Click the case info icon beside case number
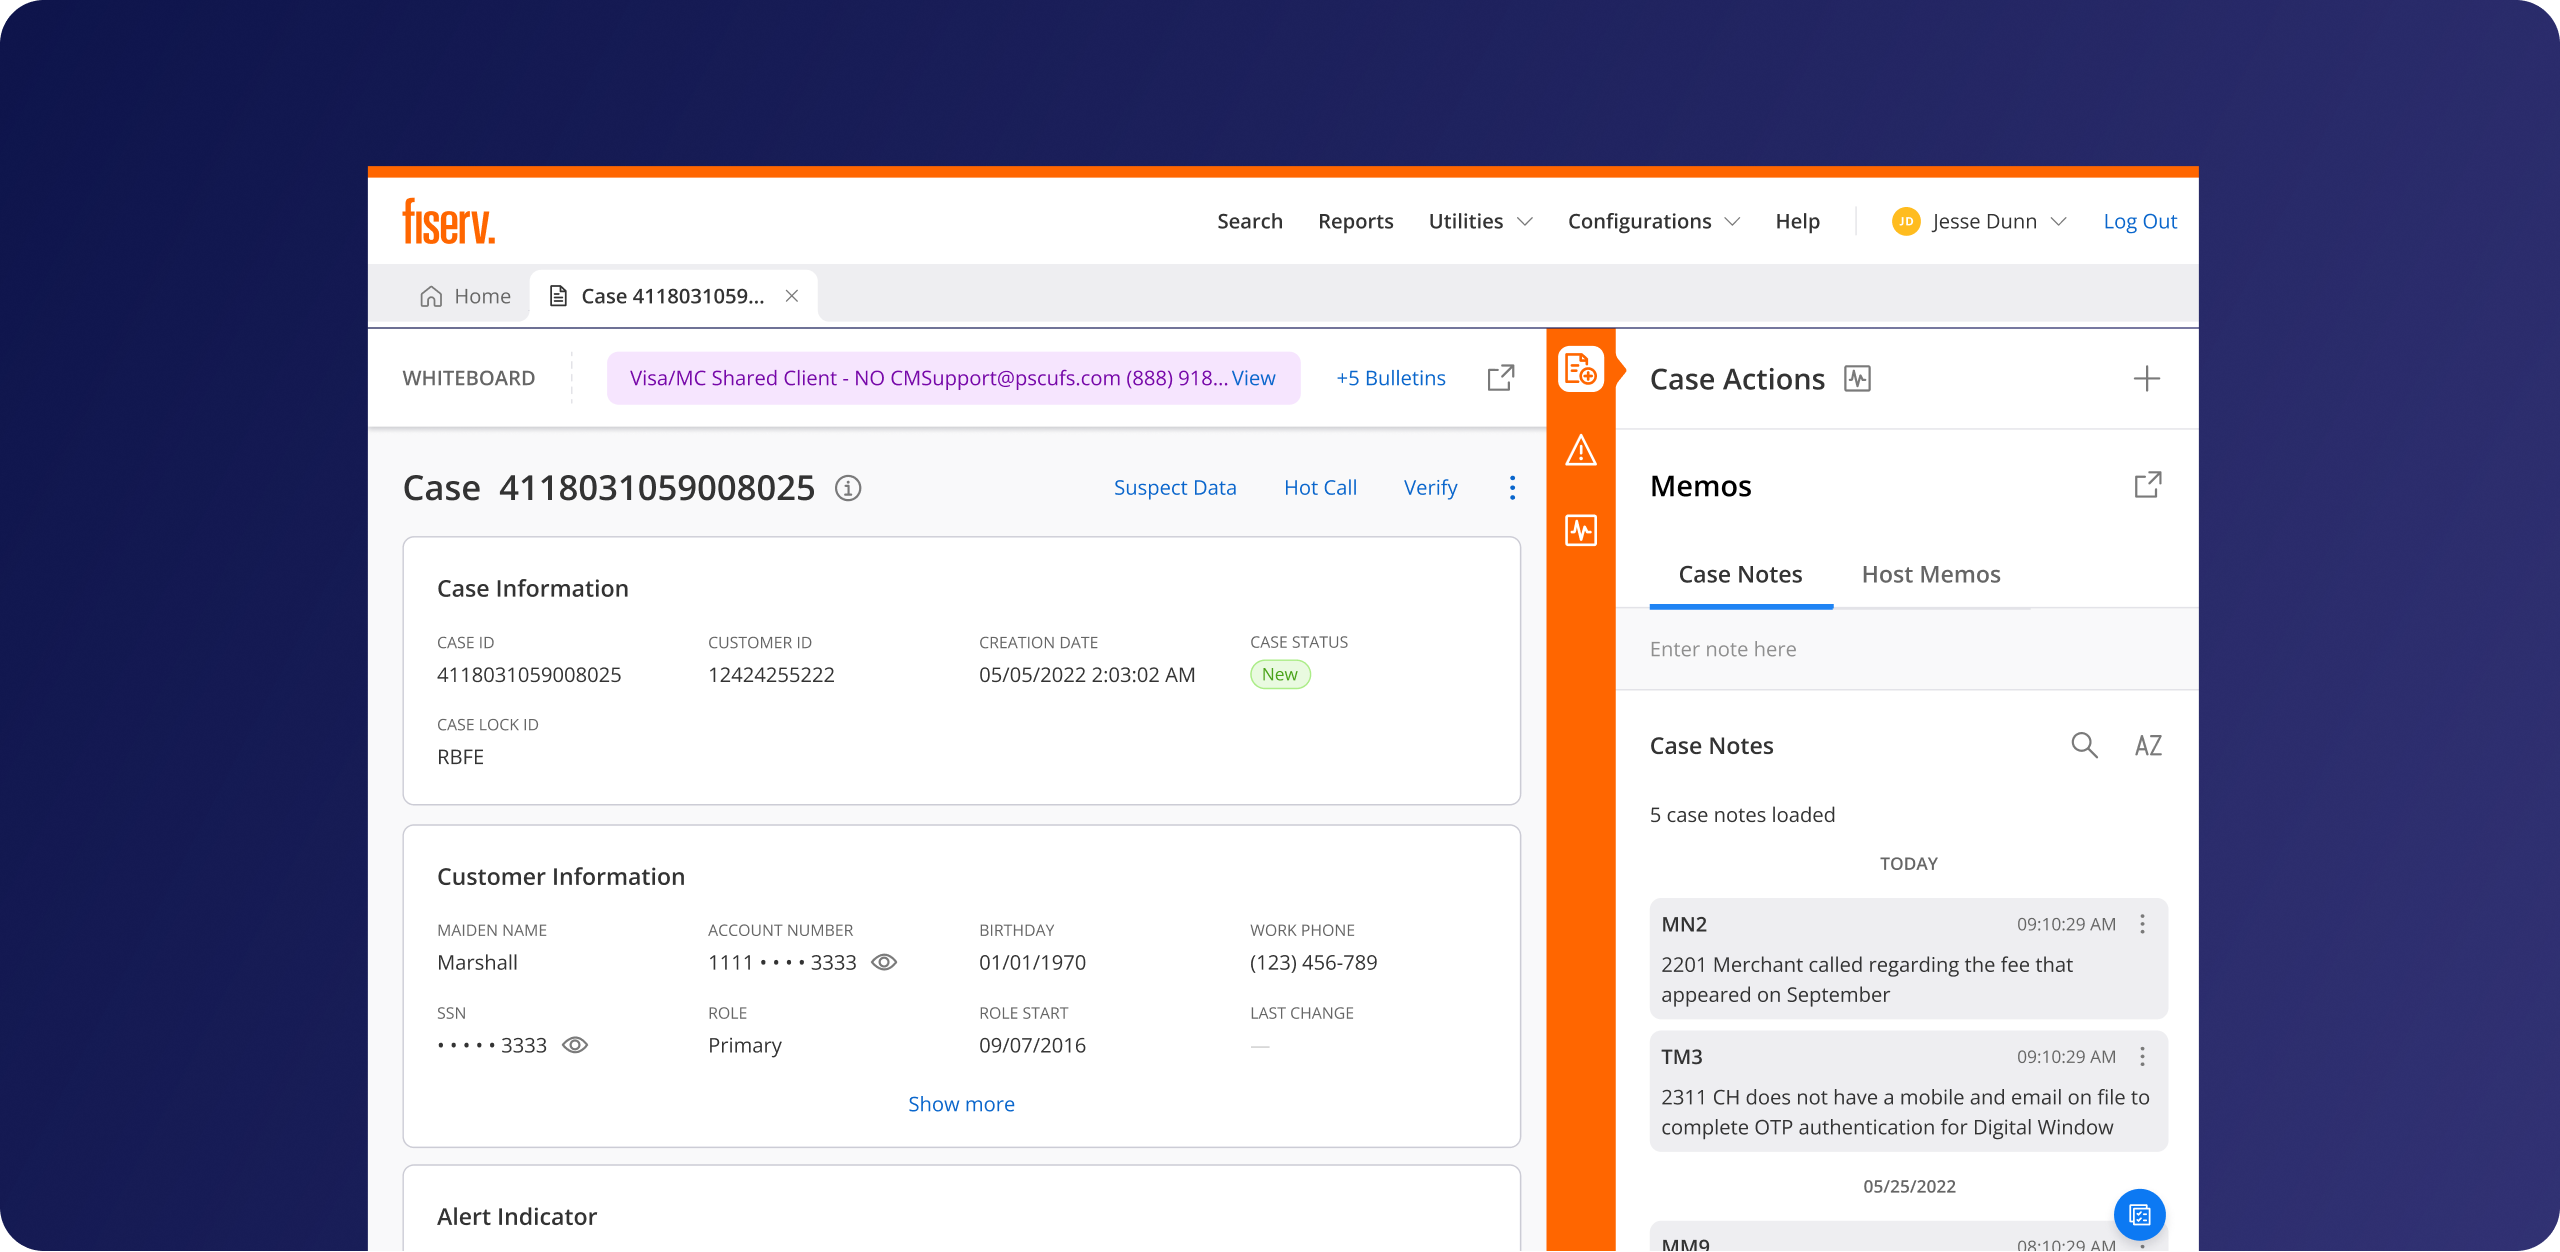 pyautogui.click(x=848, y=488)
